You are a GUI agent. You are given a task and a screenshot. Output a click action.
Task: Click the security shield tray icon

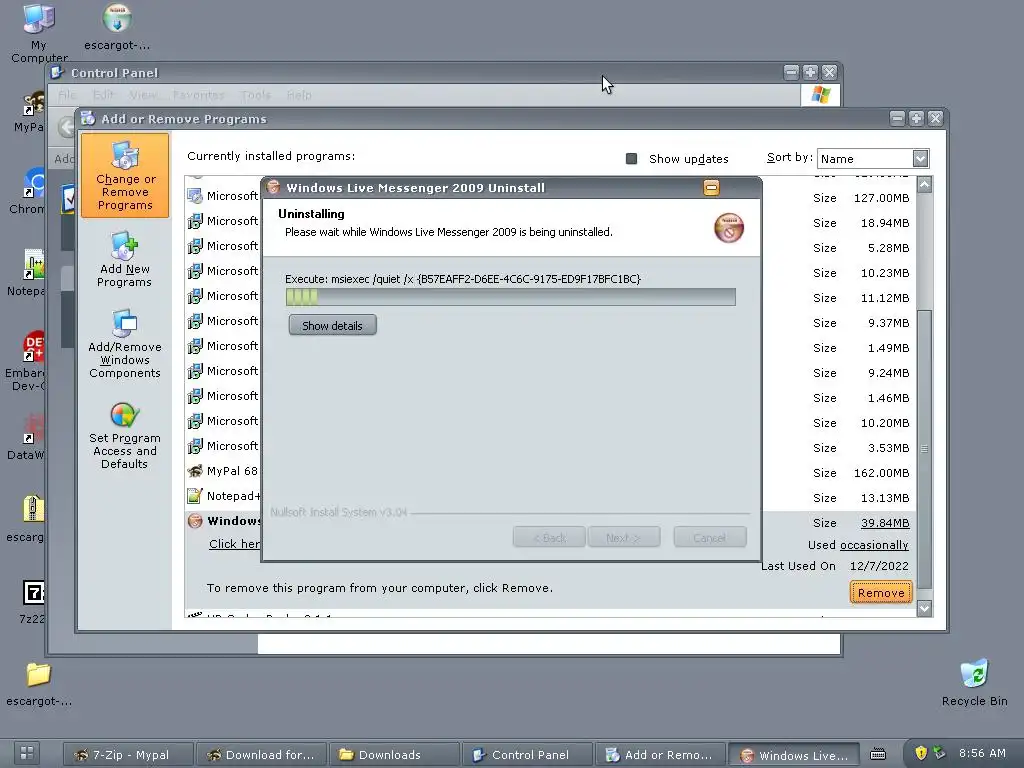tap(921, 753)
